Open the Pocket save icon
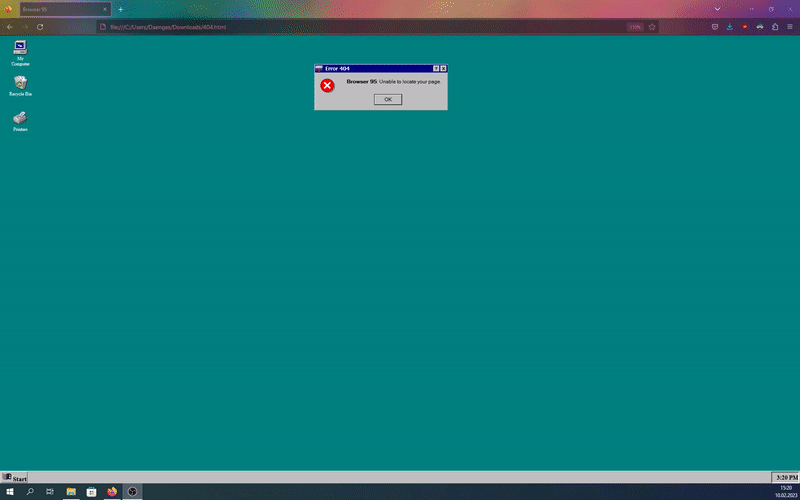Viewport: 800px width, 500px height. pos(715,27)
